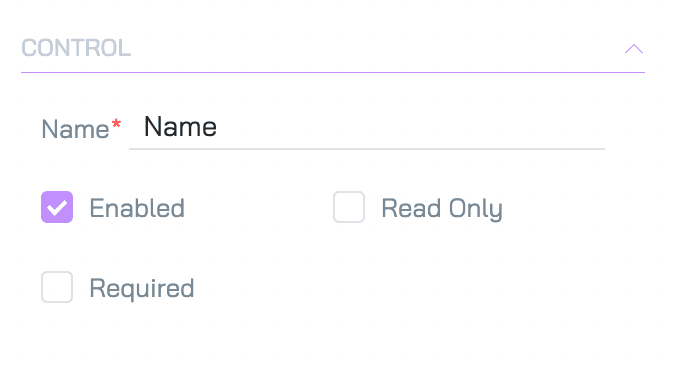Click the CONTROL section header title
678x373 pixels.
pyautogui.click(x=76, y=48)
